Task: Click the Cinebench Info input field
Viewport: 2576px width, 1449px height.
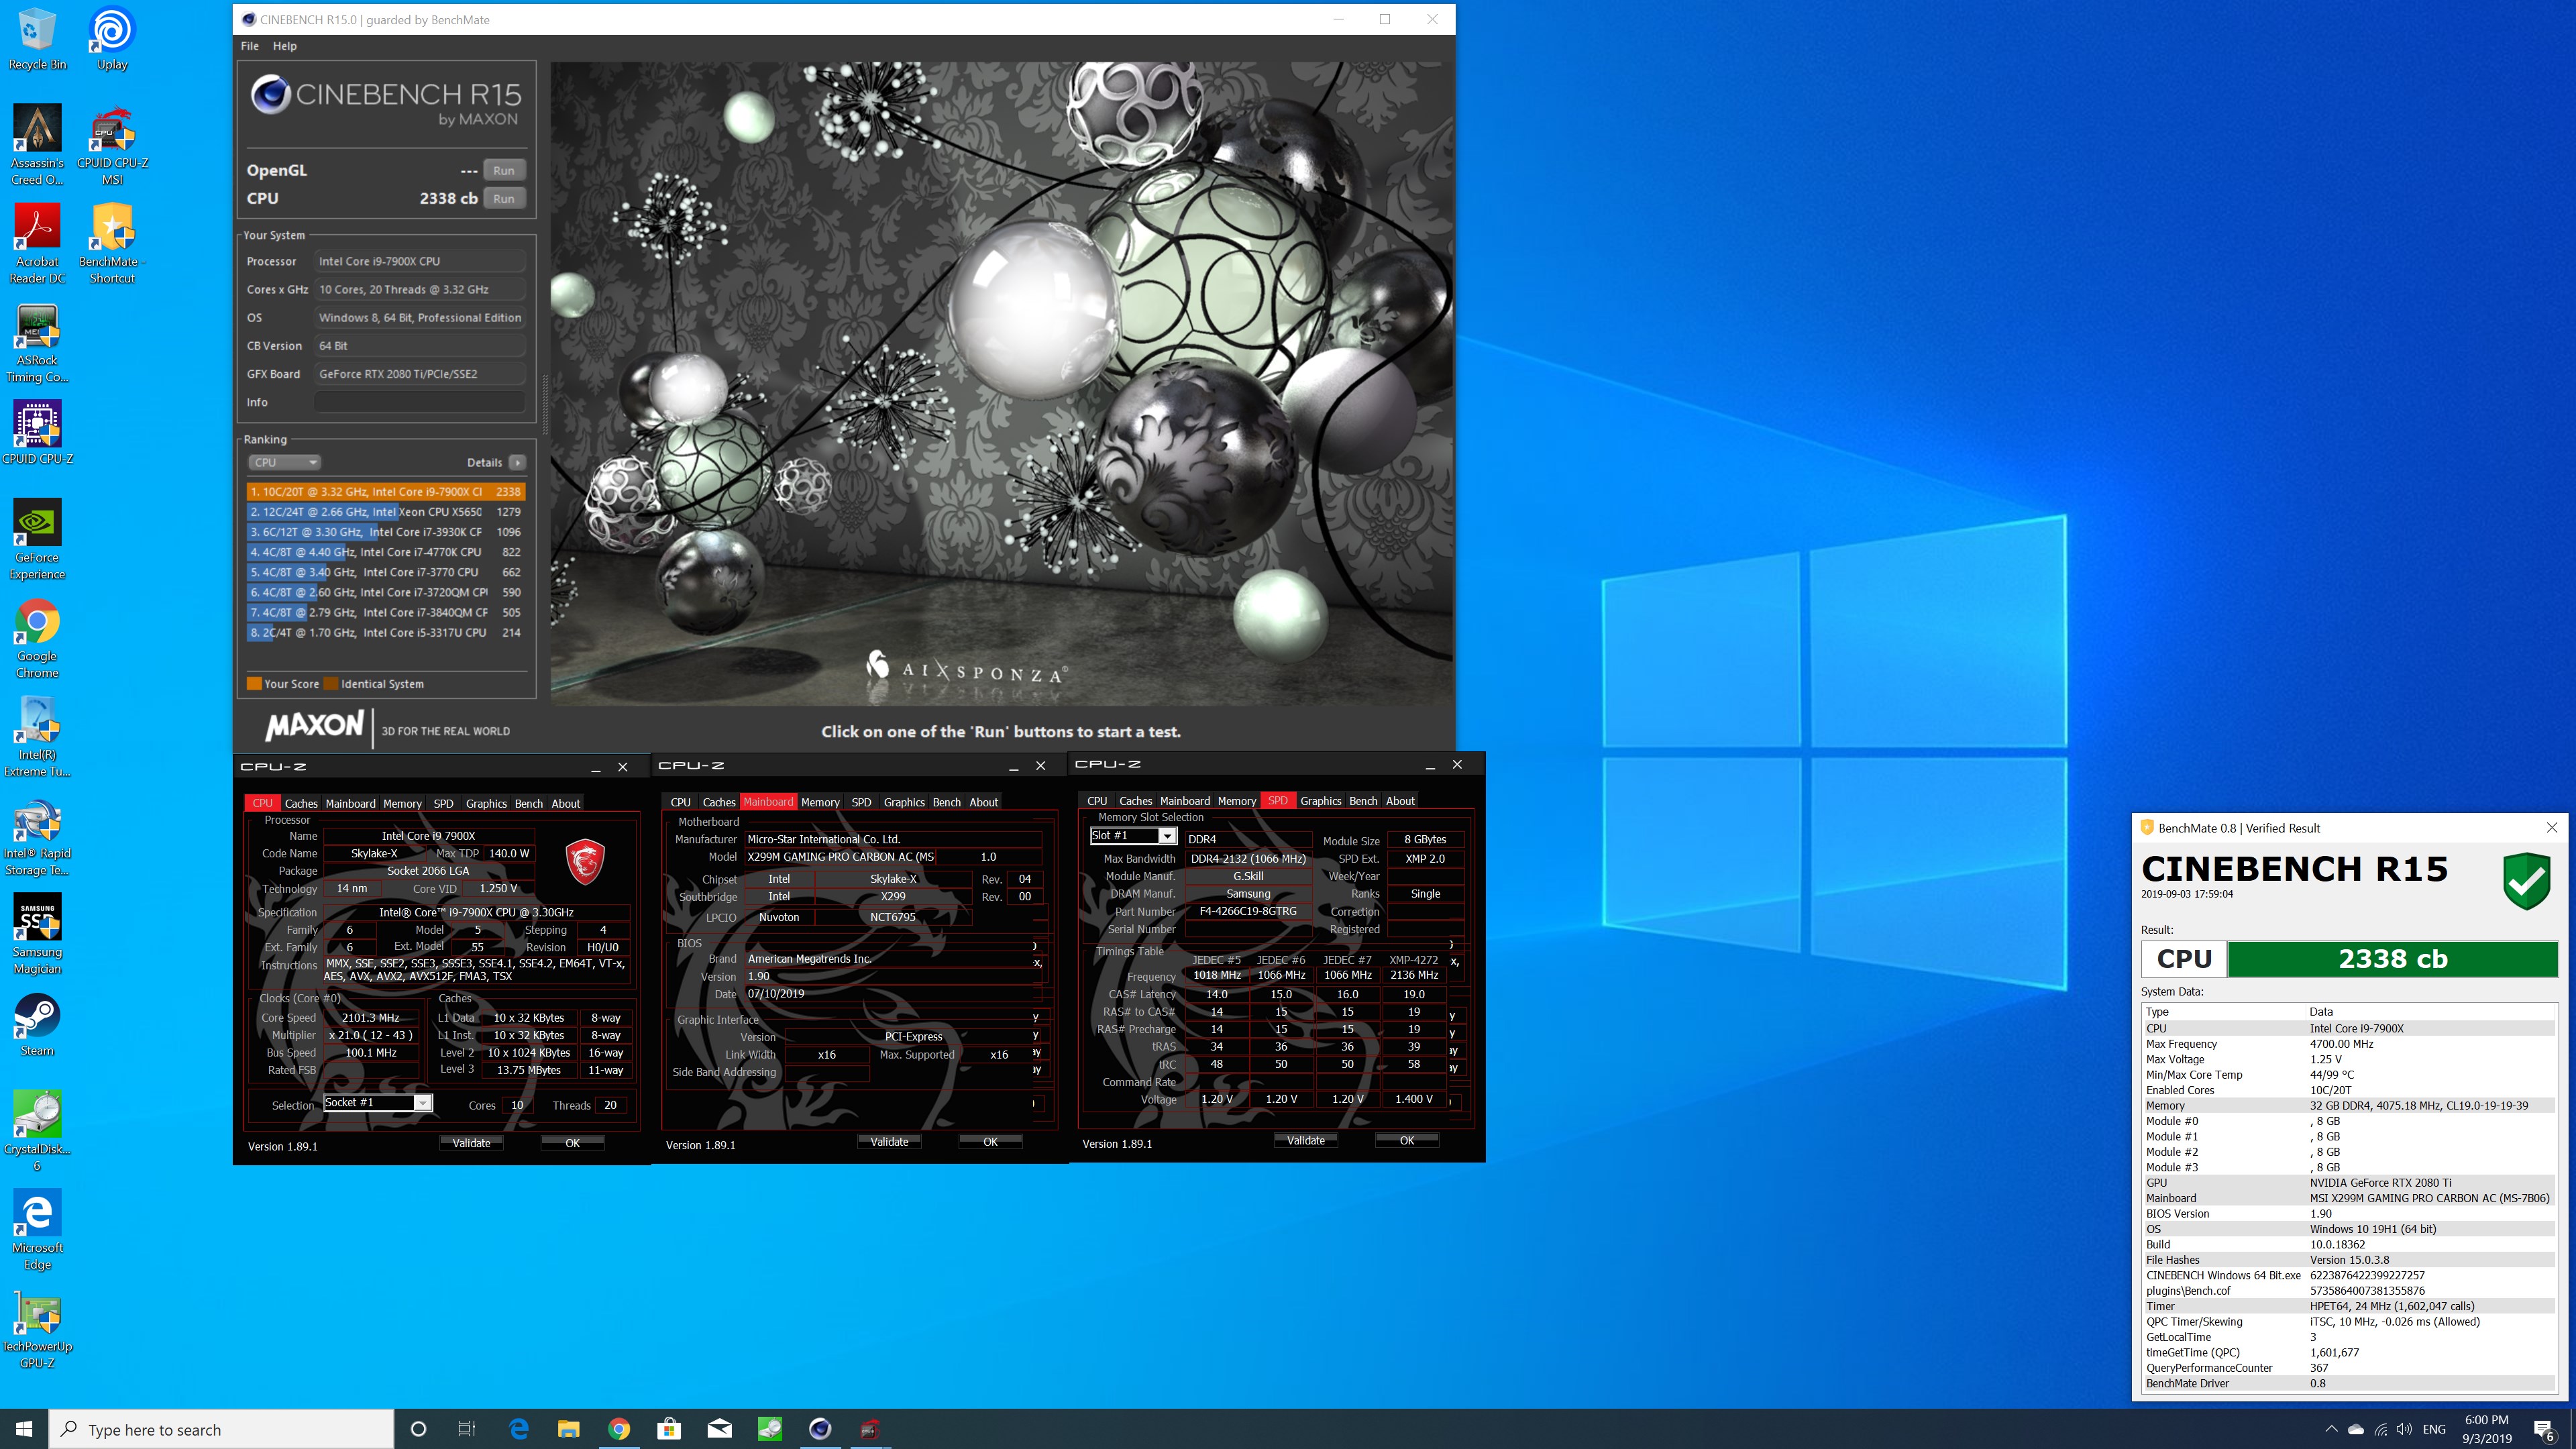Action: click(420, 402)
